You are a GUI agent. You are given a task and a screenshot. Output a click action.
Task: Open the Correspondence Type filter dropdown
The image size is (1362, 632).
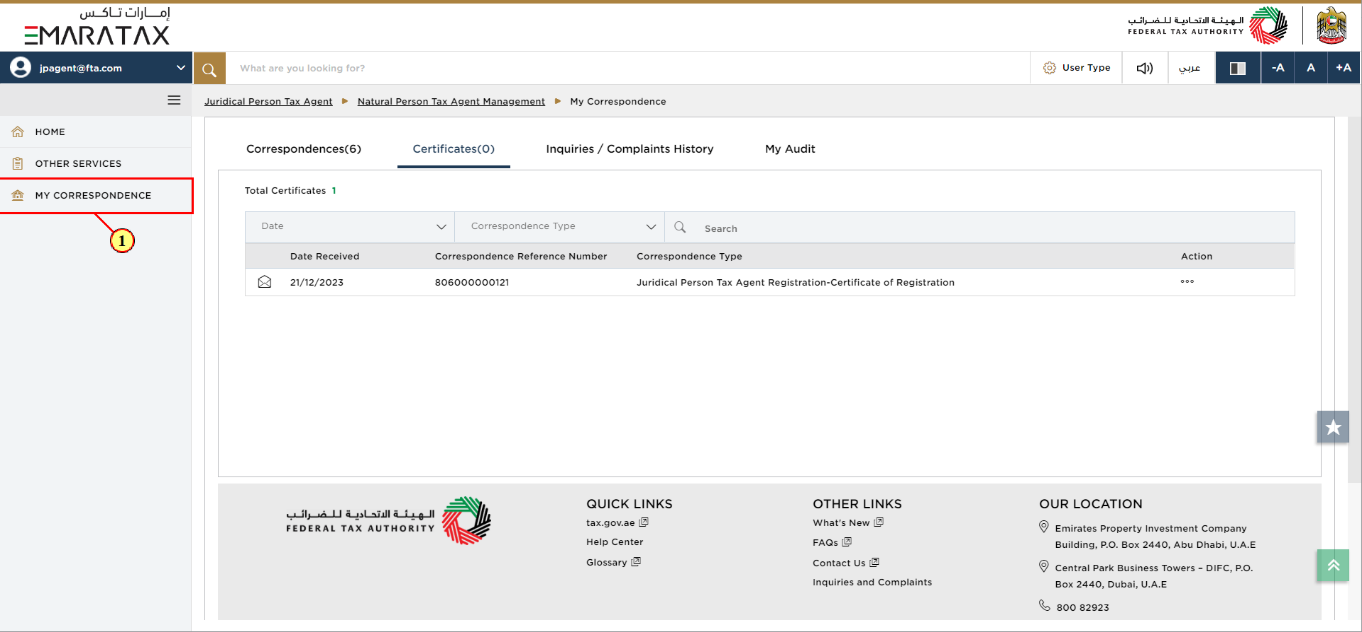click(560, 227)
